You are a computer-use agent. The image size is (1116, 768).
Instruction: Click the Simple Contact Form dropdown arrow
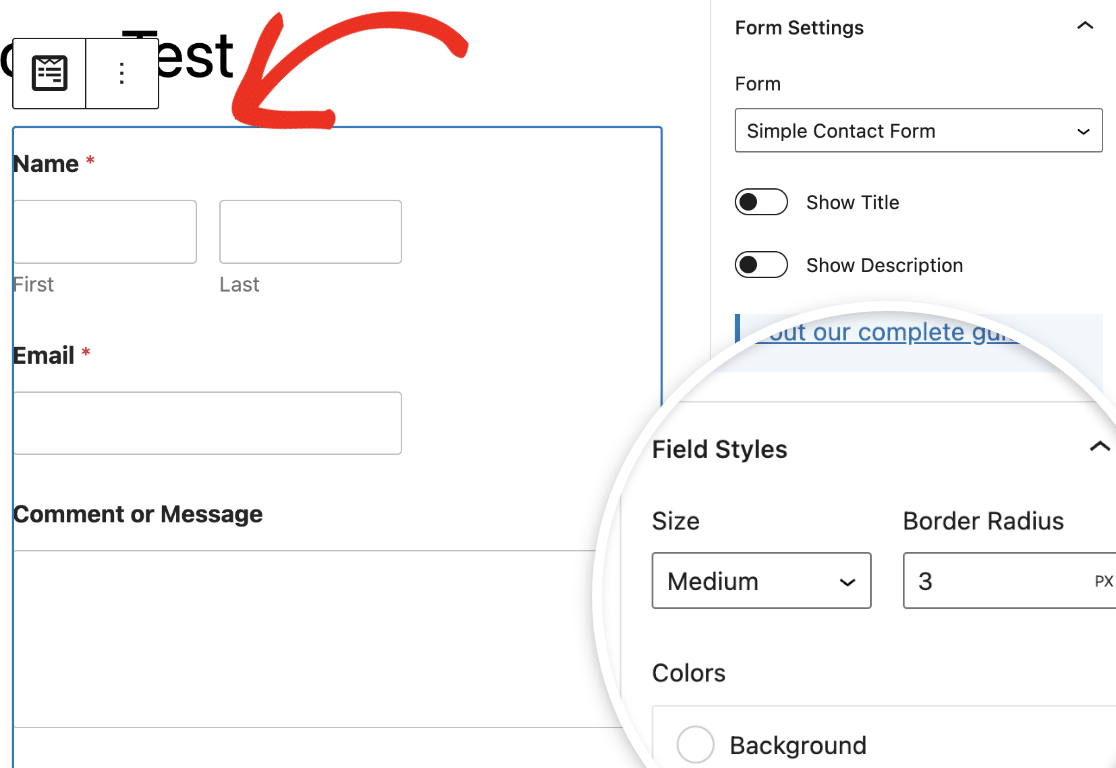click(1083, 131)
